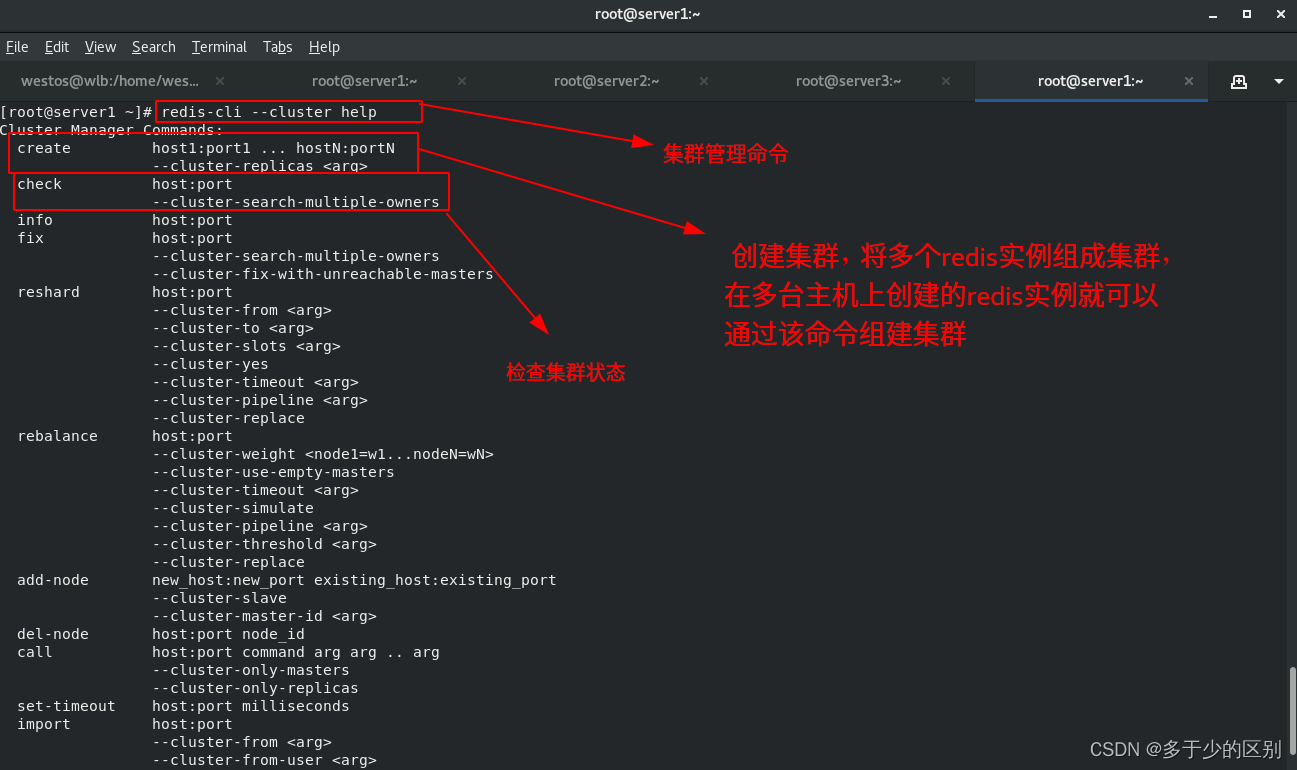The width and height of the screenshot is (1297, 770).
Task: Click the 'del-node' command name
Action: 53,634
